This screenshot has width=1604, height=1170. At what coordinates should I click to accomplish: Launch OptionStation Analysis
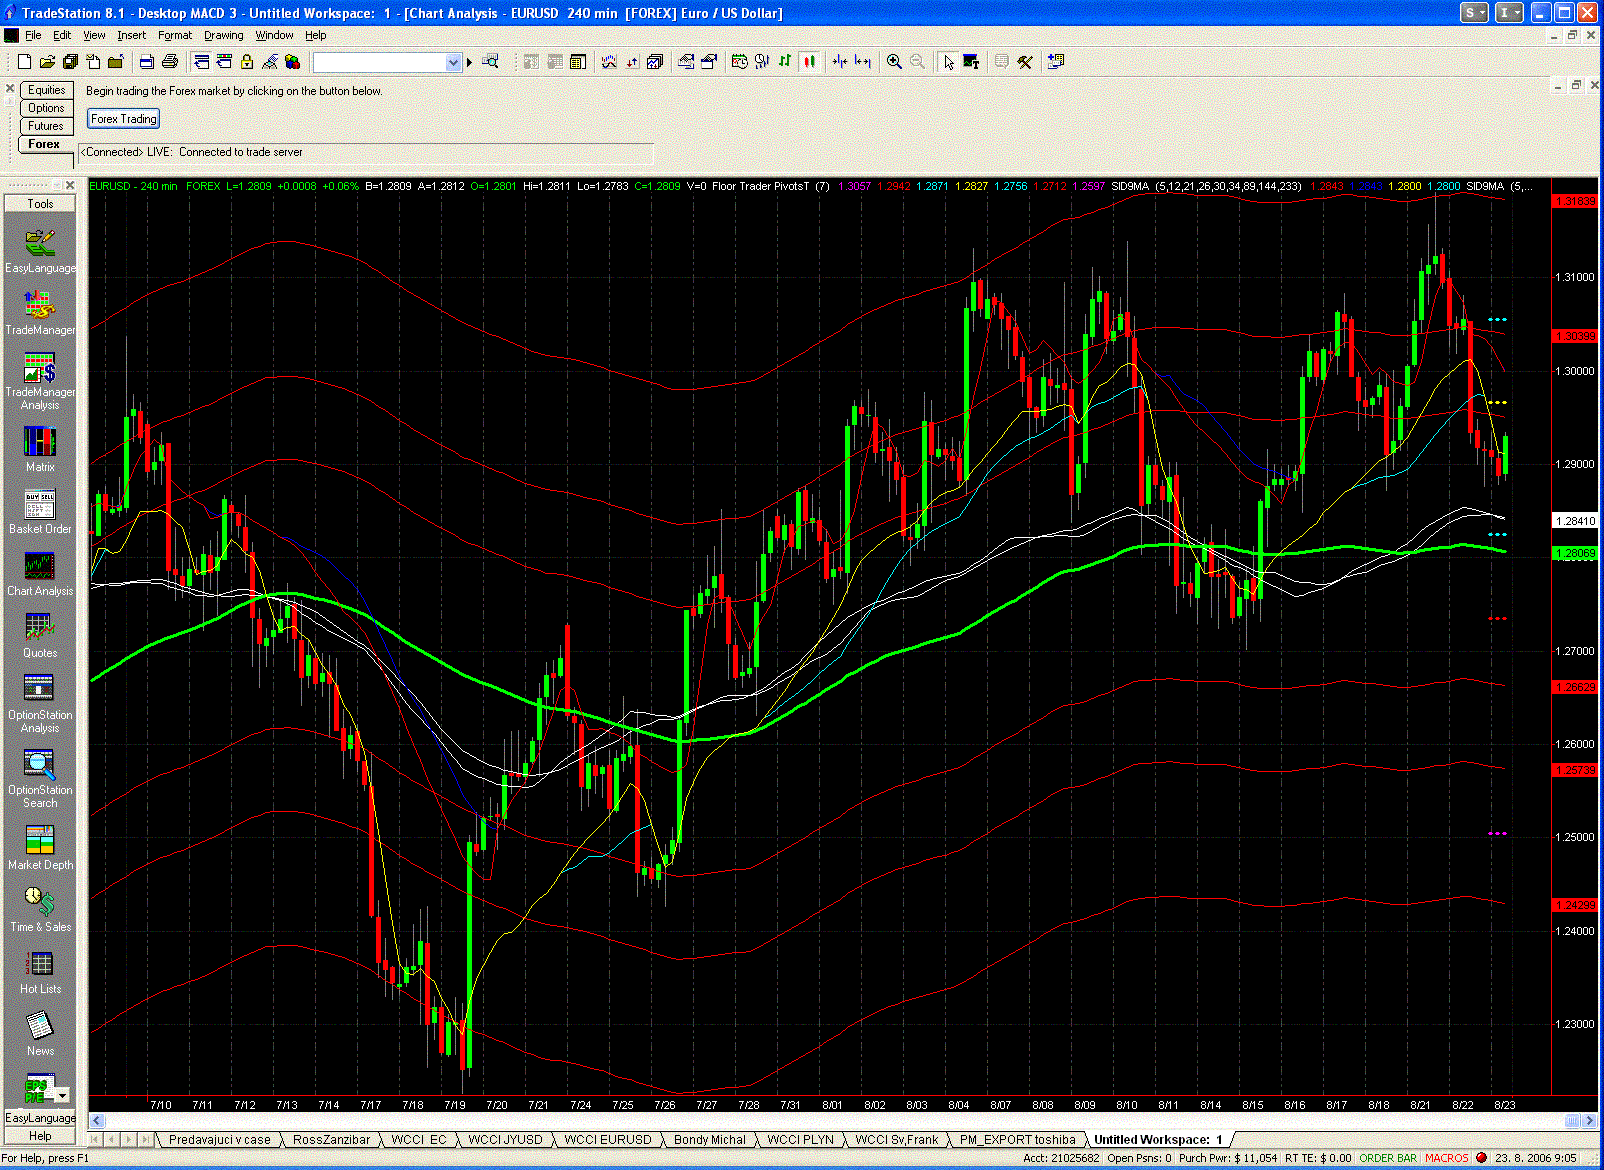pyautogui.click(x=40, y=704)
